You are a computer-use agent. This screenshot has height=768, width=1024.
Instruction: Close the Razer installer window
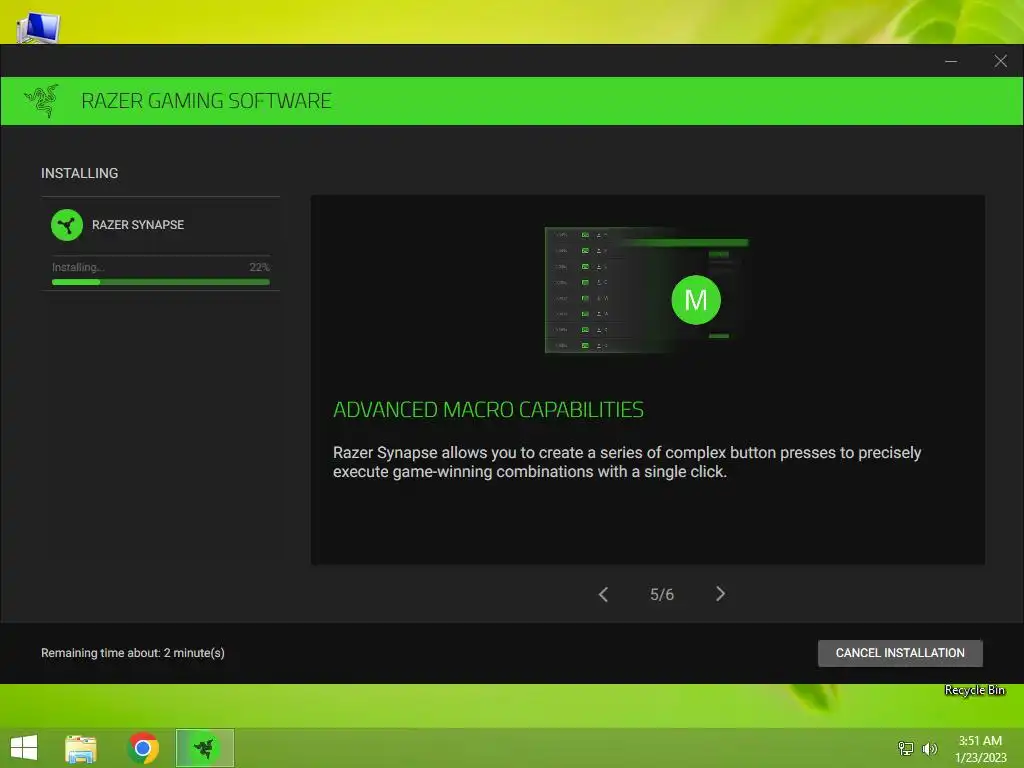click(x=1000, y=61)
